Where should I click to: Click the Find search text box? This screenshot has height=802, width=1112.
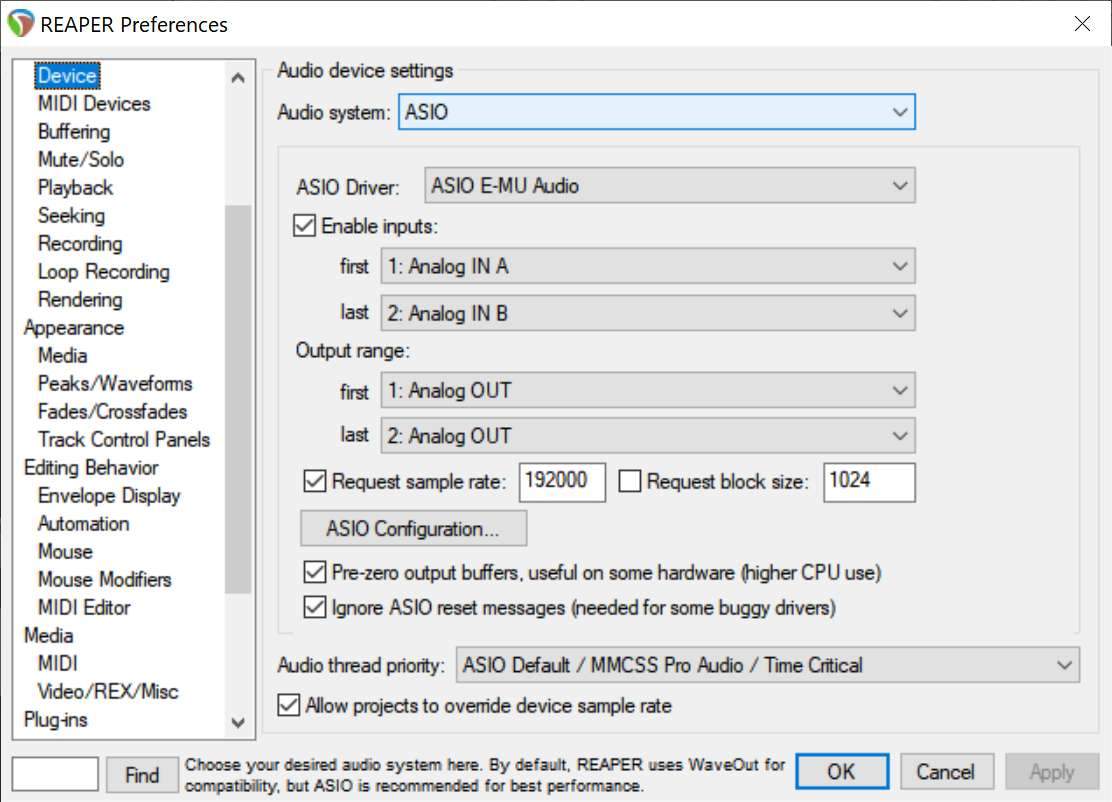click(x=55, y=774)
